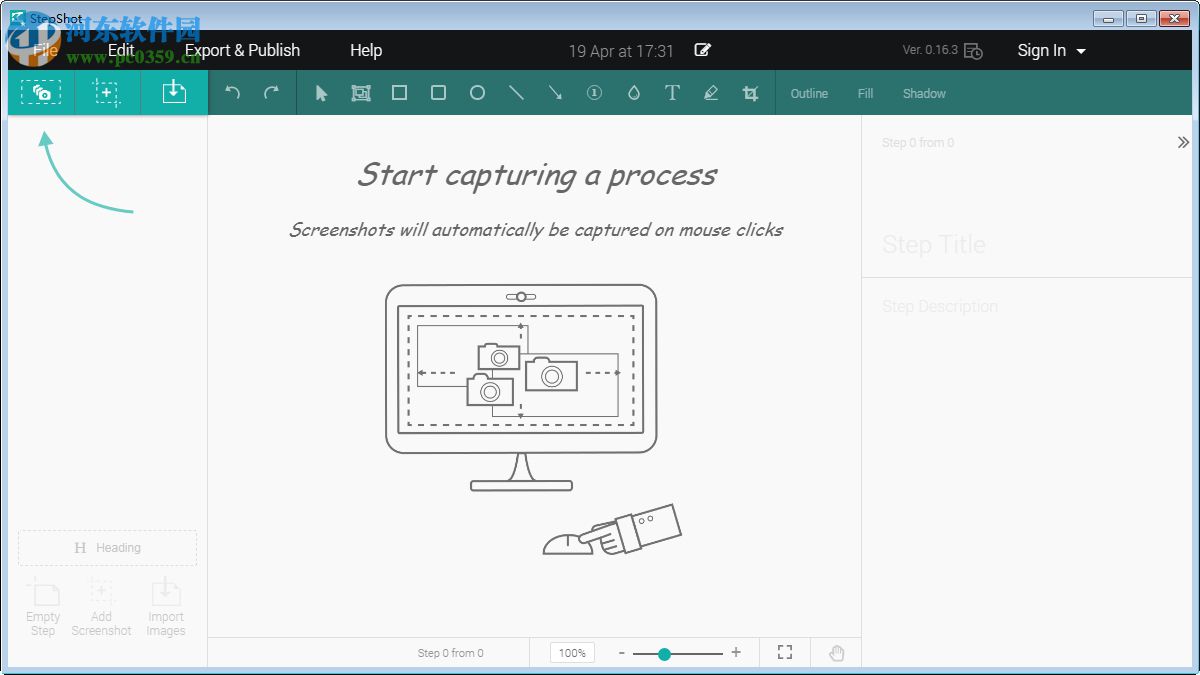This screenshot has height=675, width=1200.
Task: Open the Export & Publish menu
Action: click(242, 50)
